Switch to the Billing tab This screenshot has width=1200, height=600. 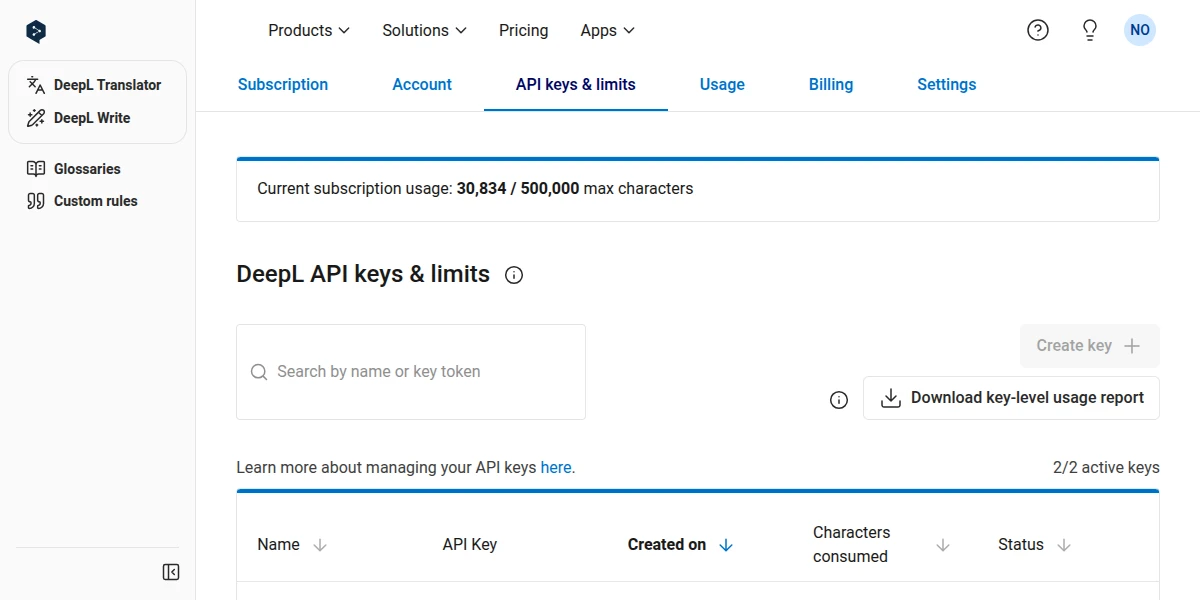830,85
